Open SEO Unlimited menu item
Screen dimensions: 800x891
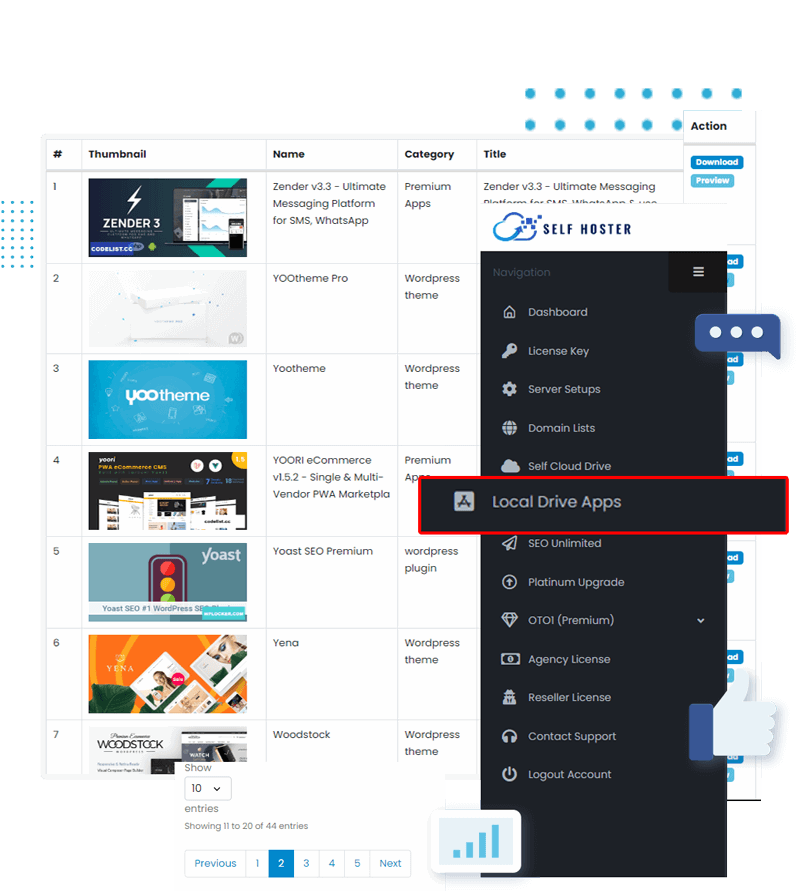(x=564, y=543)
